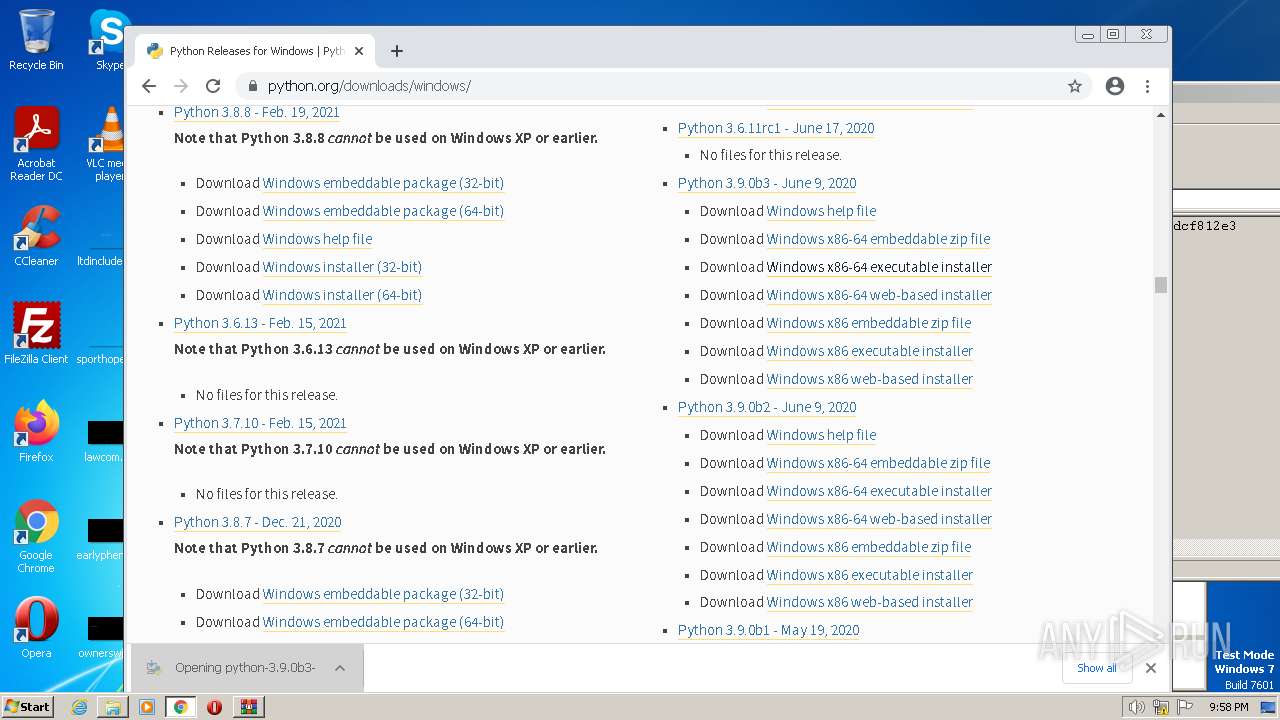Launch Opera from the desktop

pyautogui.click(x=36, y=628)
